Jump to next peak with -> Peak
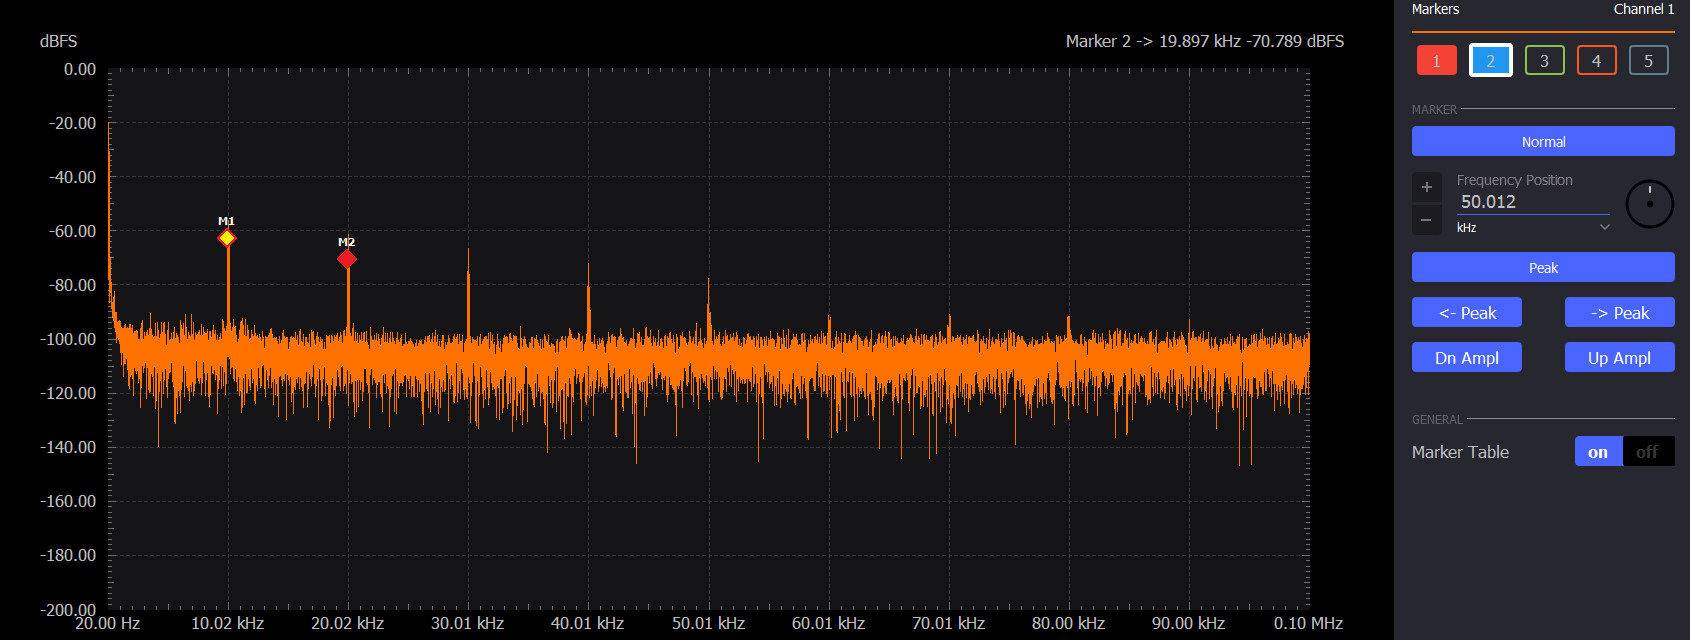The image size is (1690, 640). coord(1620,313)
